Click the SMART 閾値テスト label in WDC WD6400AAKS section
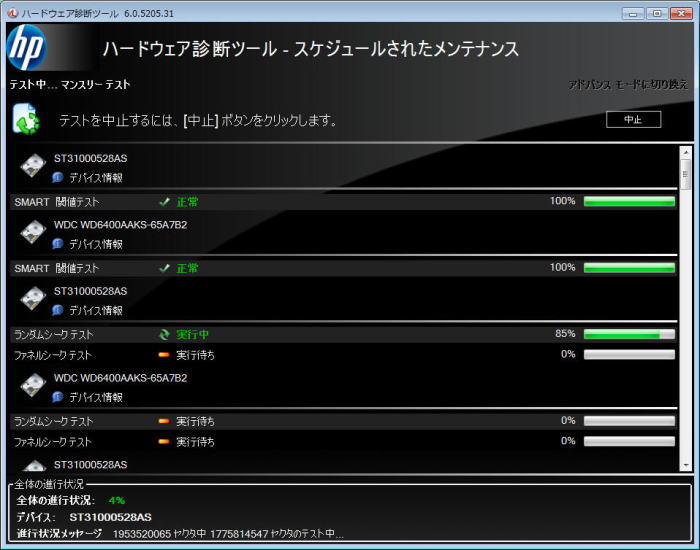The width and height of the screenshot is (700, 550). [56, 268]
